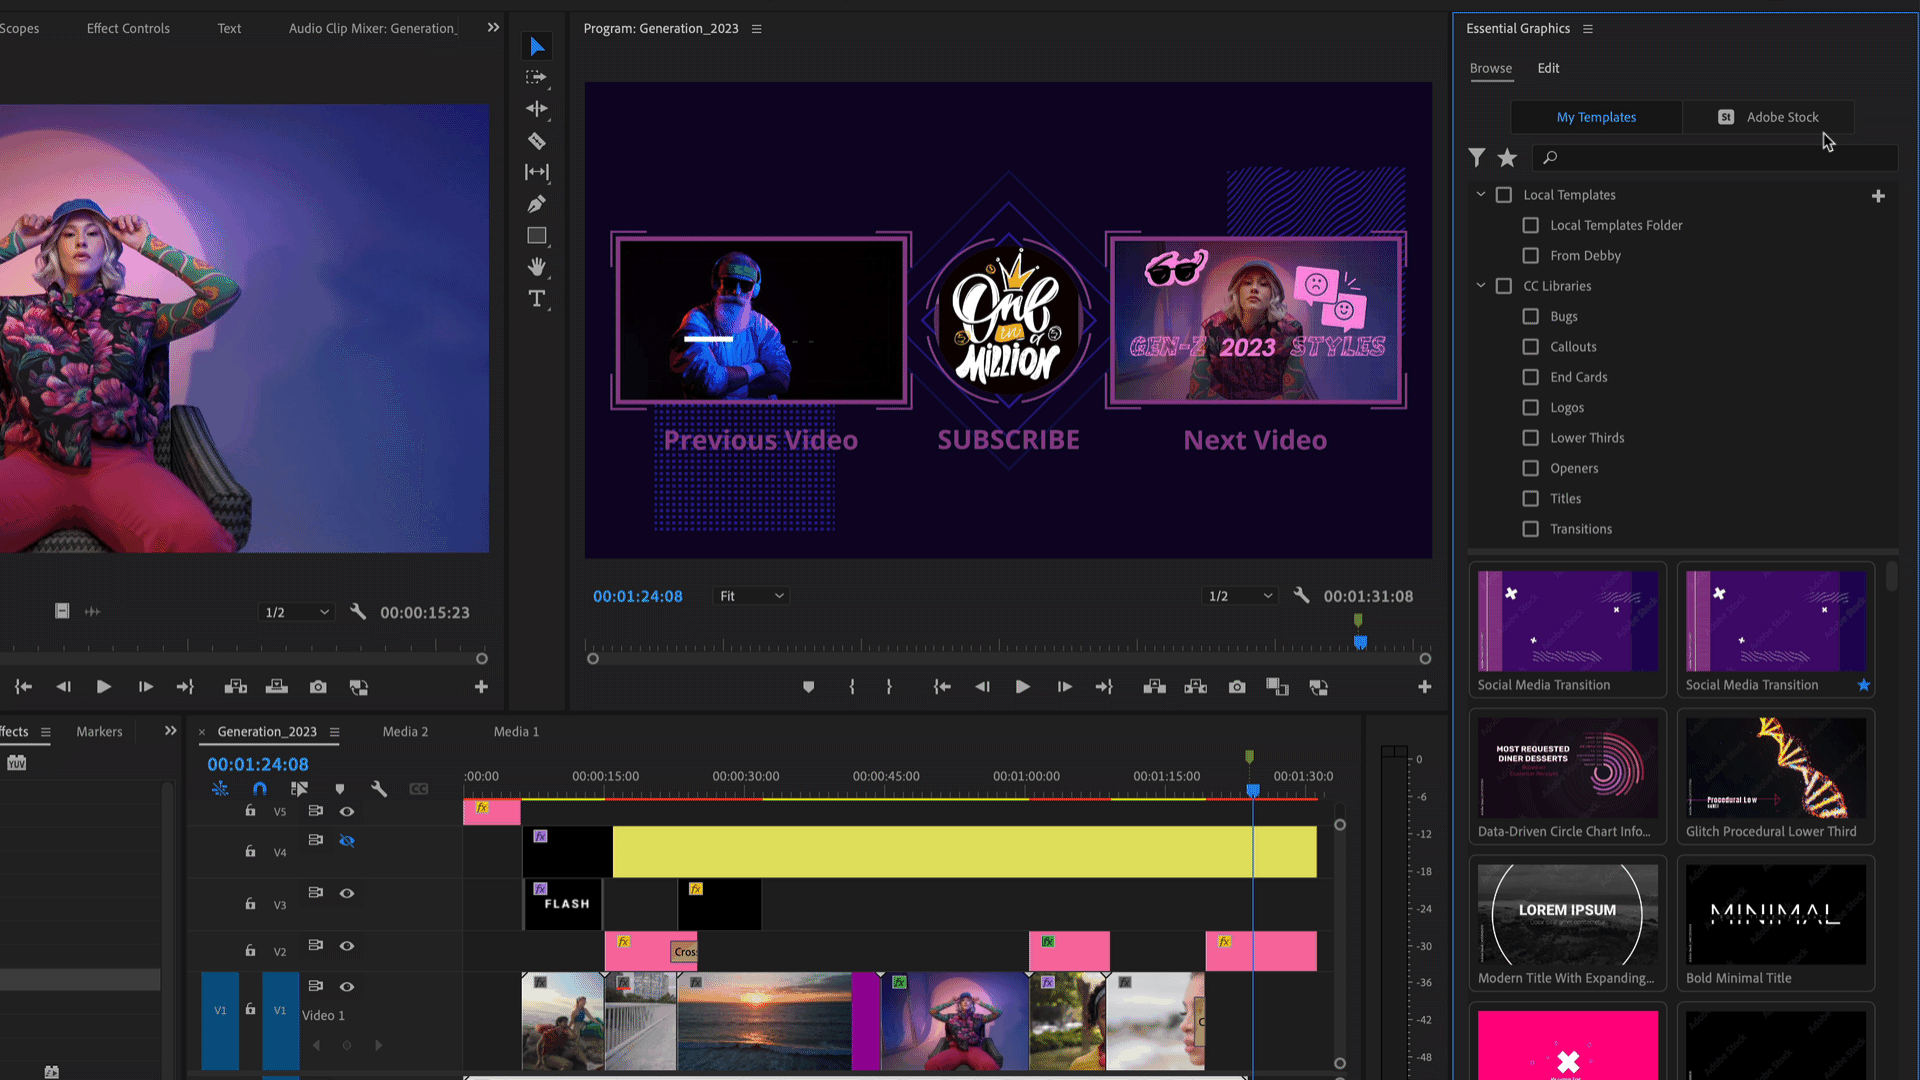Open the Fit zoom level dropdown
Image resolution: width=1920 pixels, height=1080 pixels.
point(752,596)
